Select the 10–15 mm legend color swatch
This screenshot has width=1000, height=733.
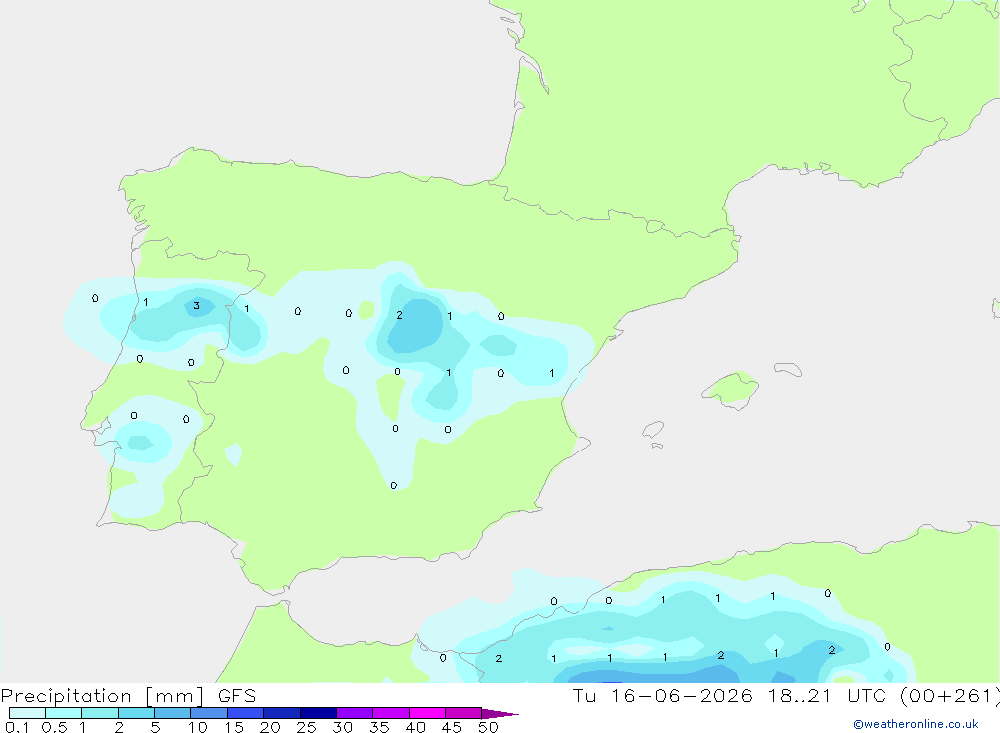[x=209, y=713]
